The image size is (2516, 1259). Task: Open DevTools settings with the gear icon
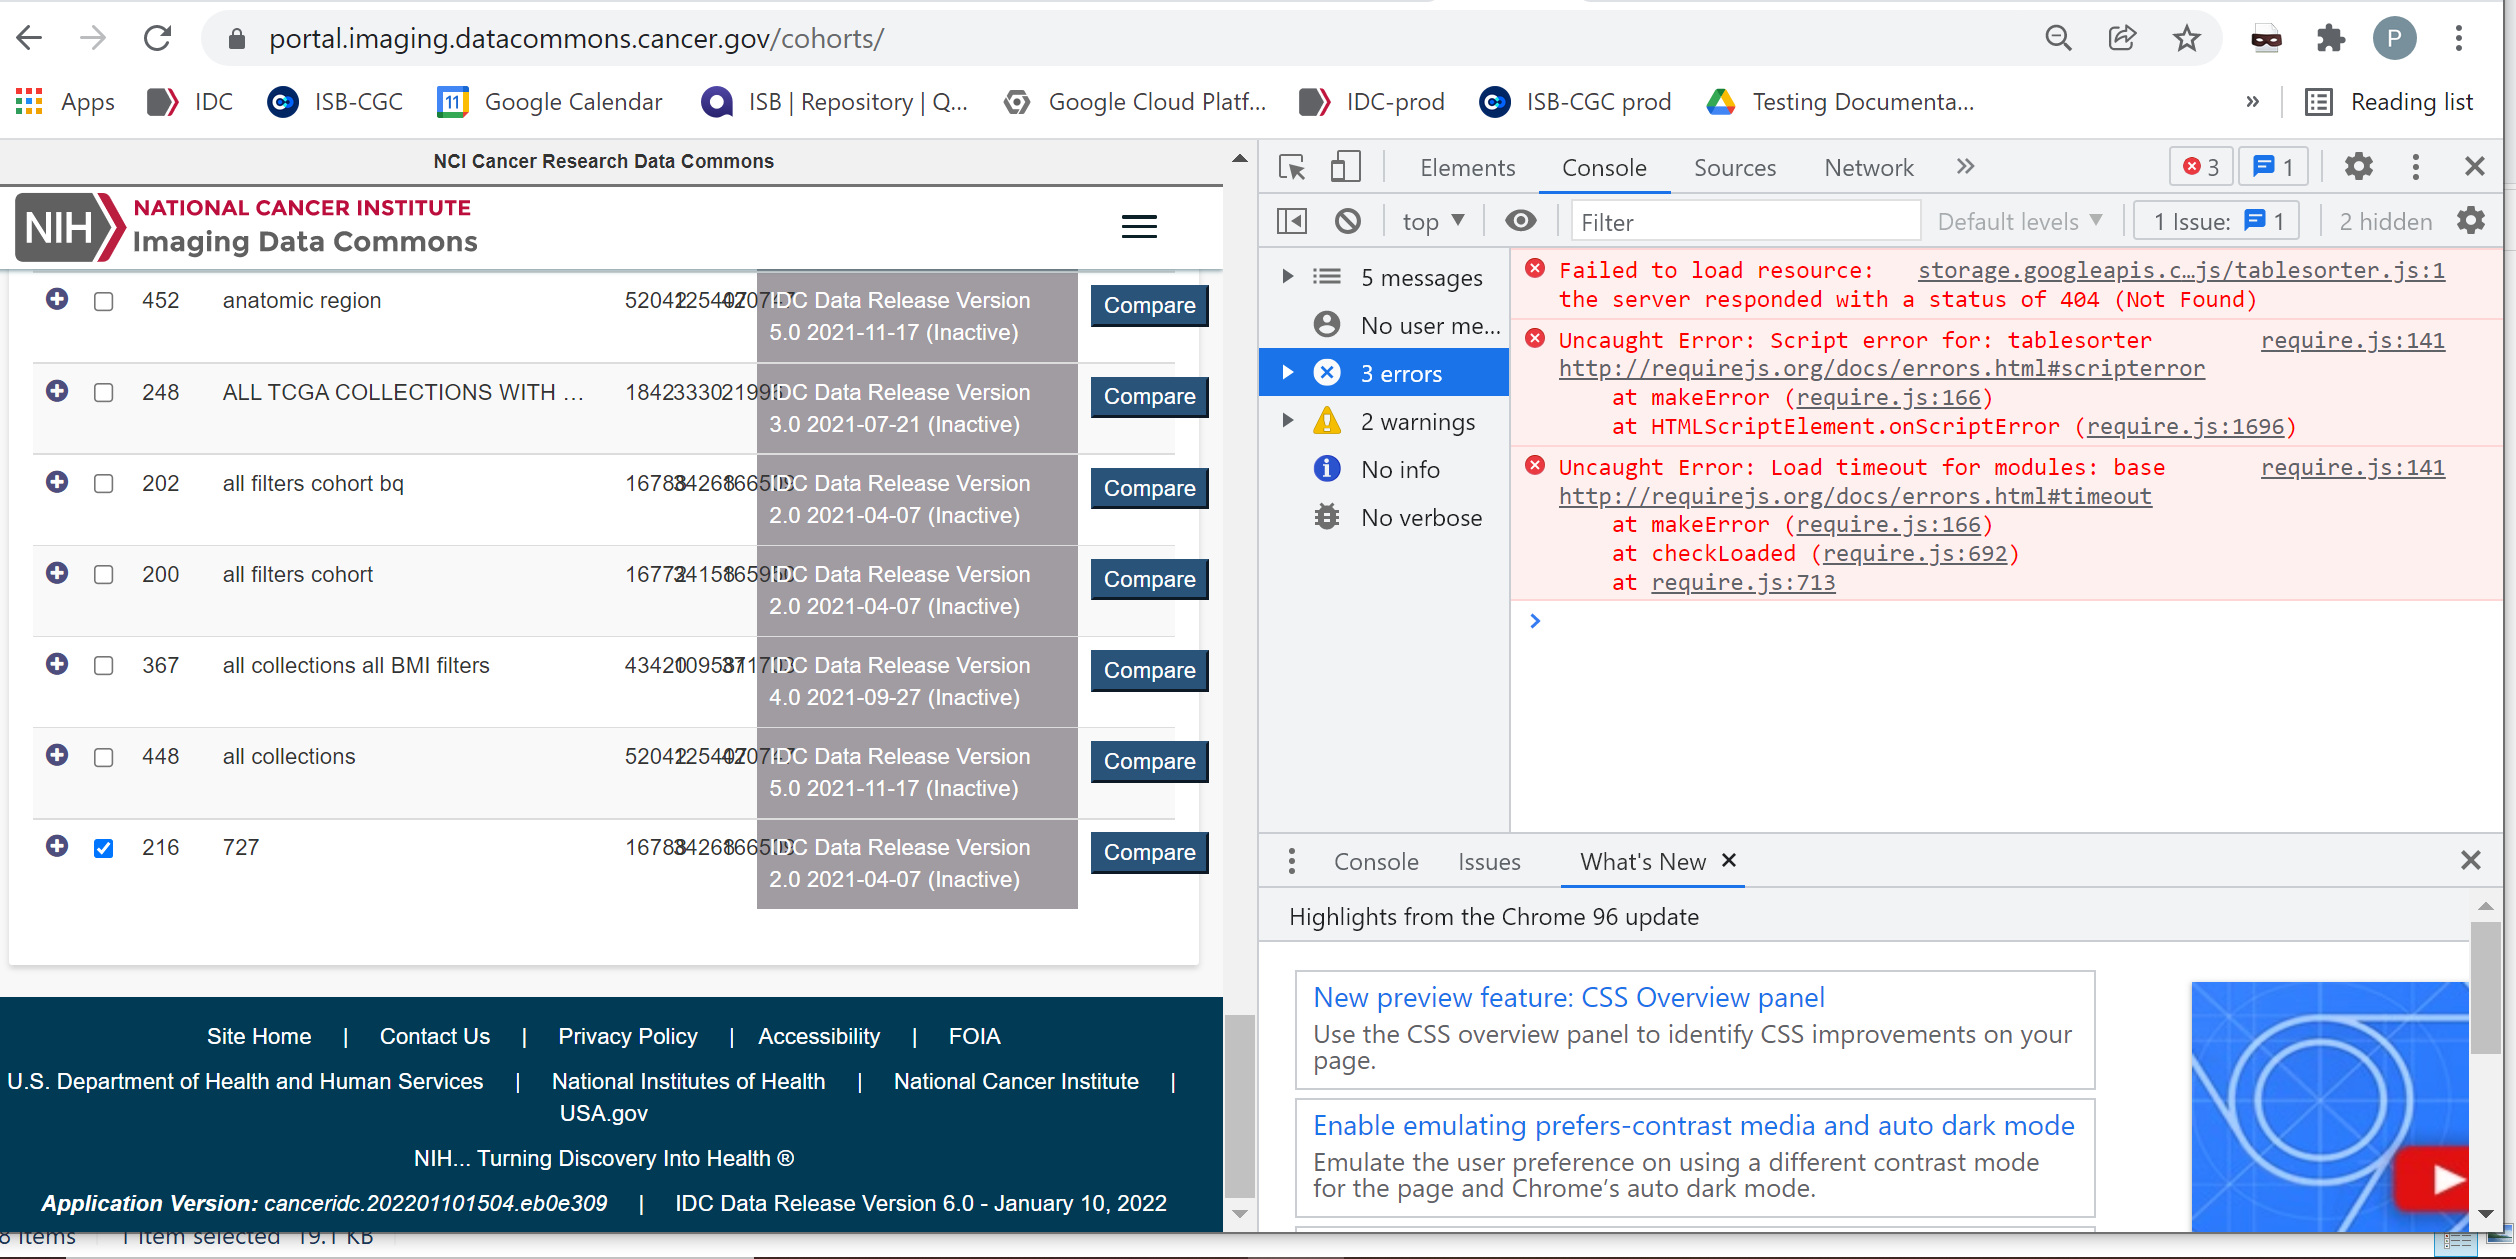(x=2358, y=166)
